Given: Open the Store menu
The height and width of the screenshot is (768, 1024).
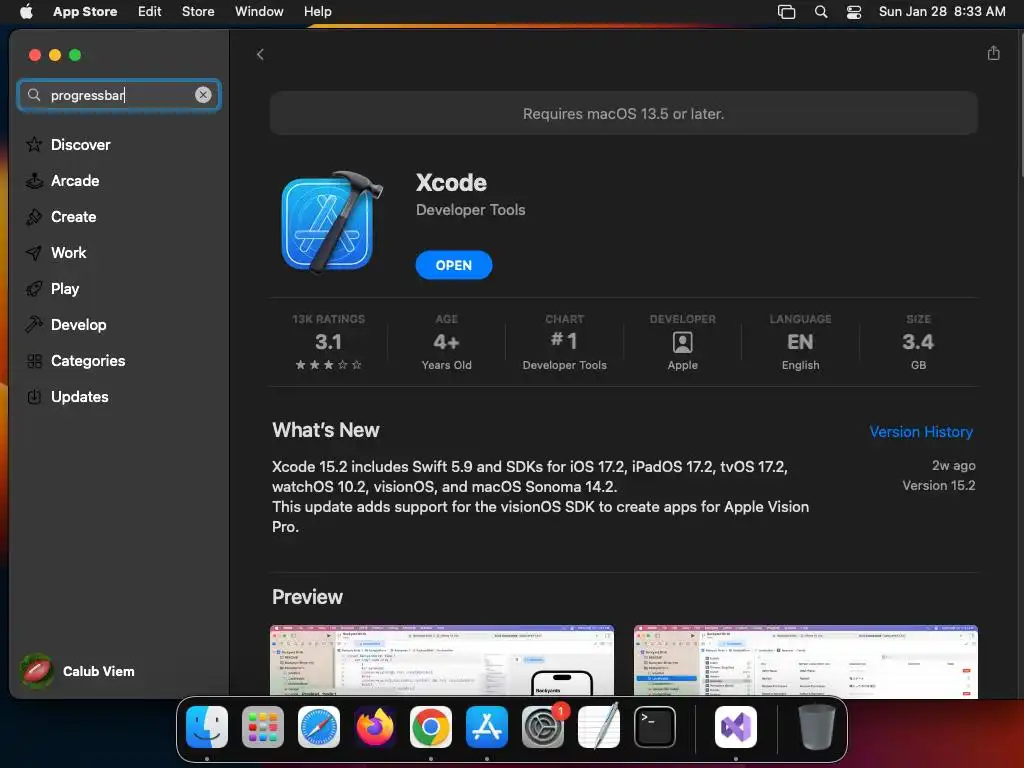Looking at the screenshot, I should tap(198, 11).
